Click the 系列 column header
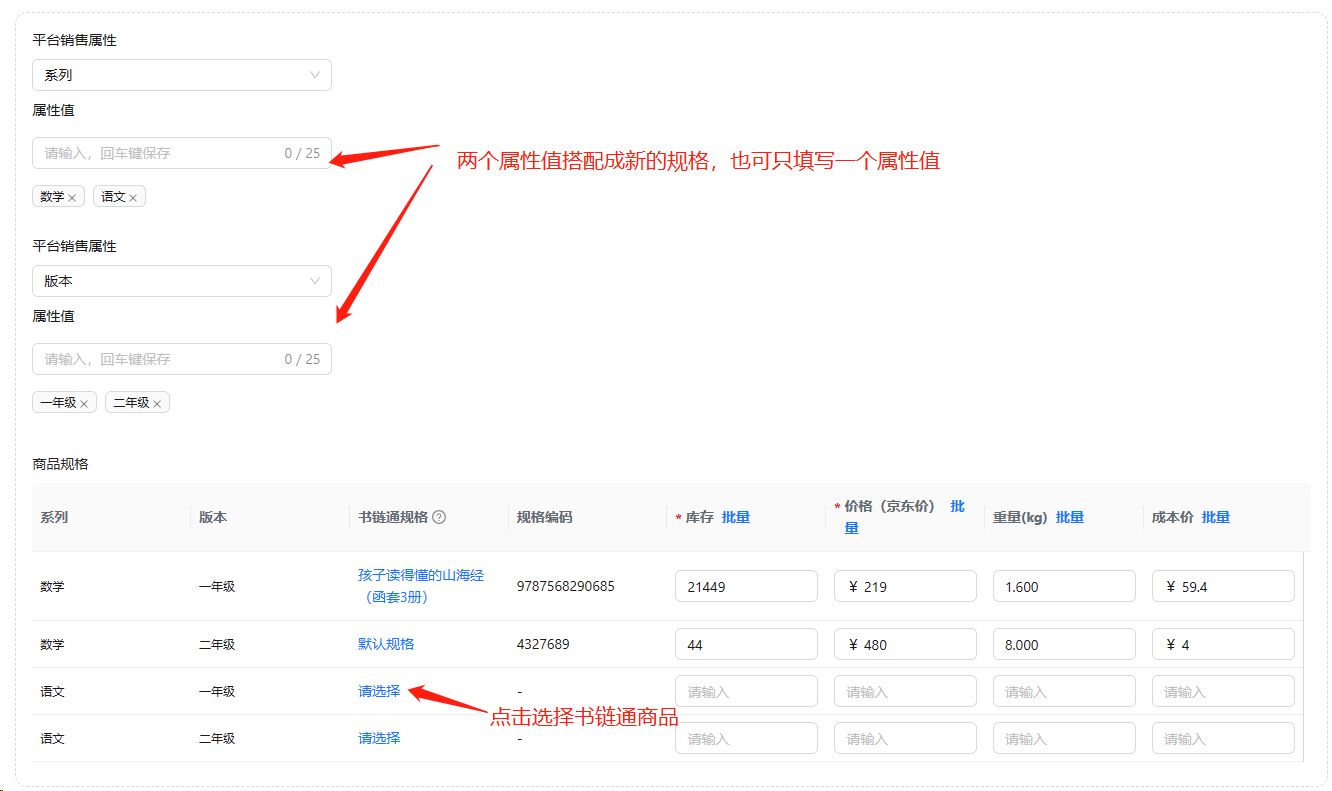 (x=54, y=517)
